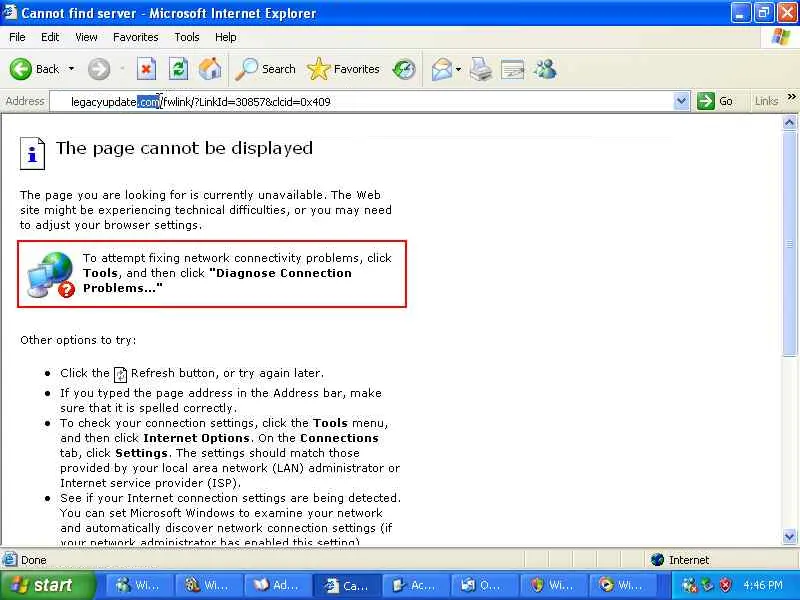Go to the Home page icon

click(x=210, y=69)
